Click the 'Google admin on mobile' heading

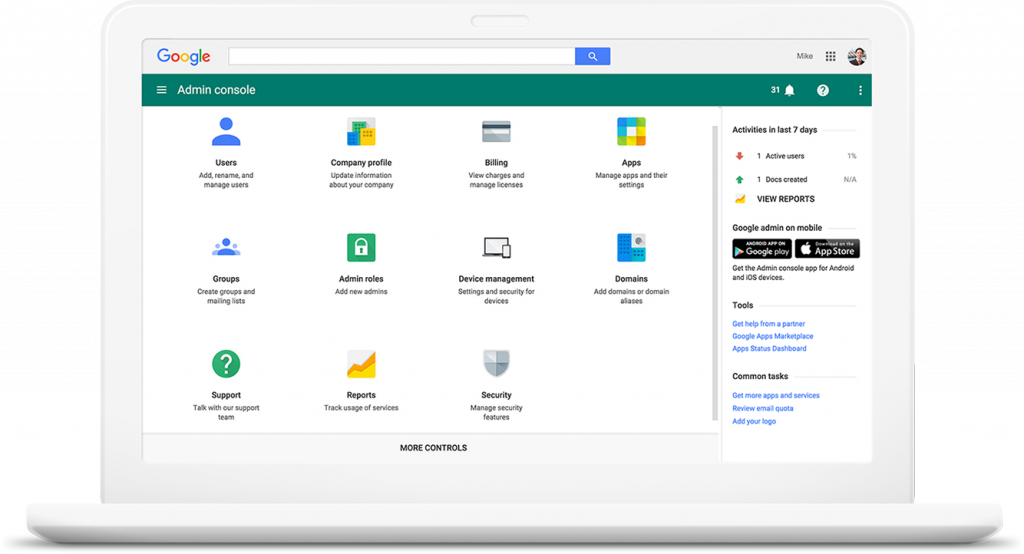click(x=777, y=228)
